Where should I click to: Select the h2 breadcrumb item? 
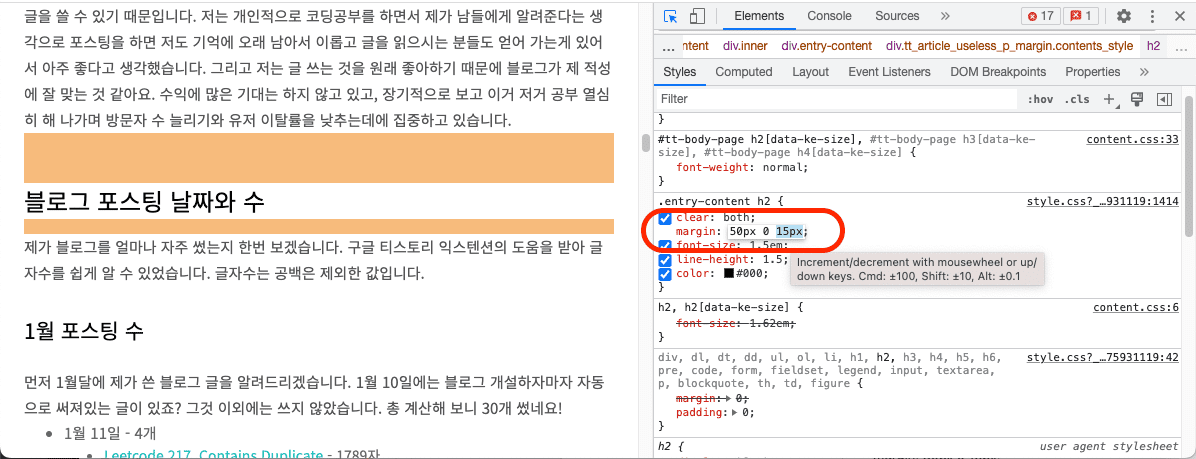(x=1153, y=46)
